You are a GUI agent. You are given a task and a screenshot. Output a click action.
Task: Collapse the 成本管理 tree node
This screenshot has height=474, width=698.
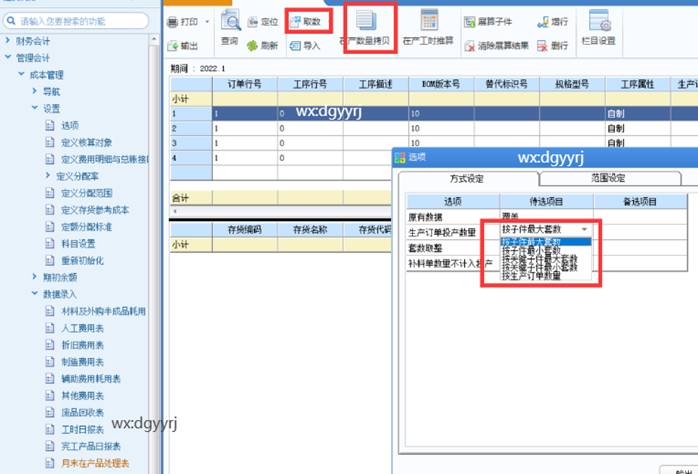point(21,74)
